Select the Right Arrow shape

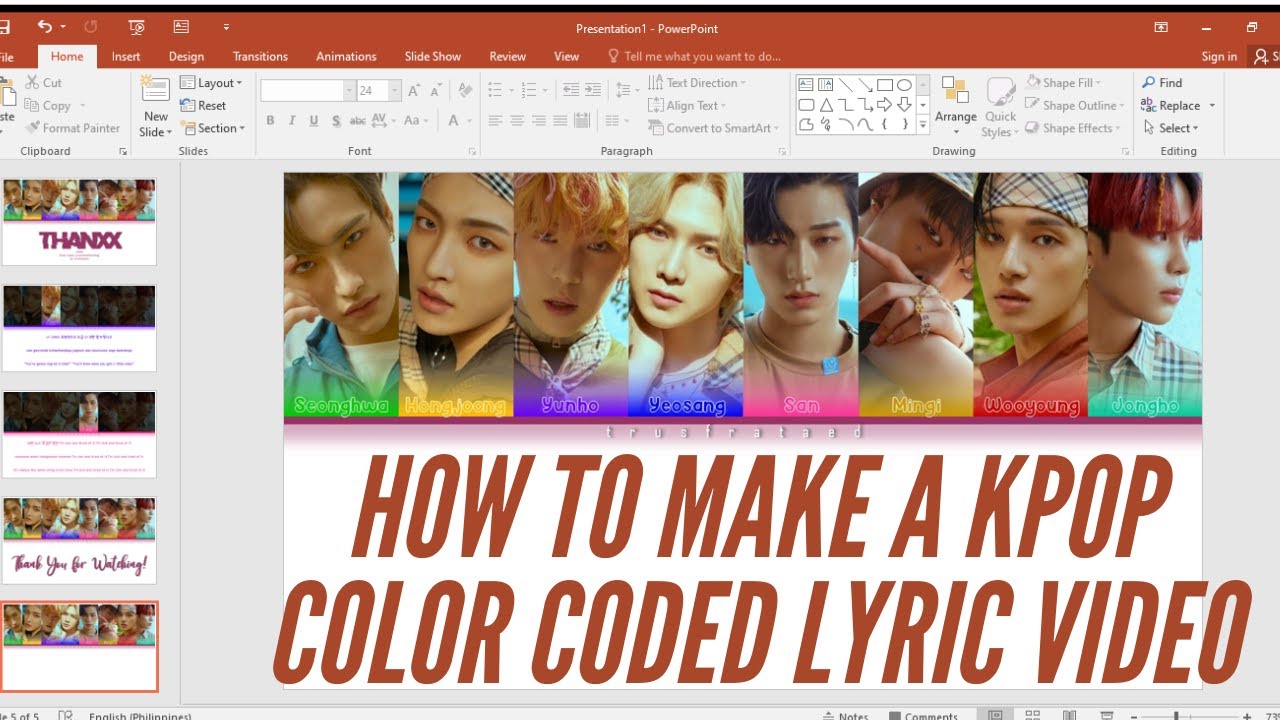[885, 105]
